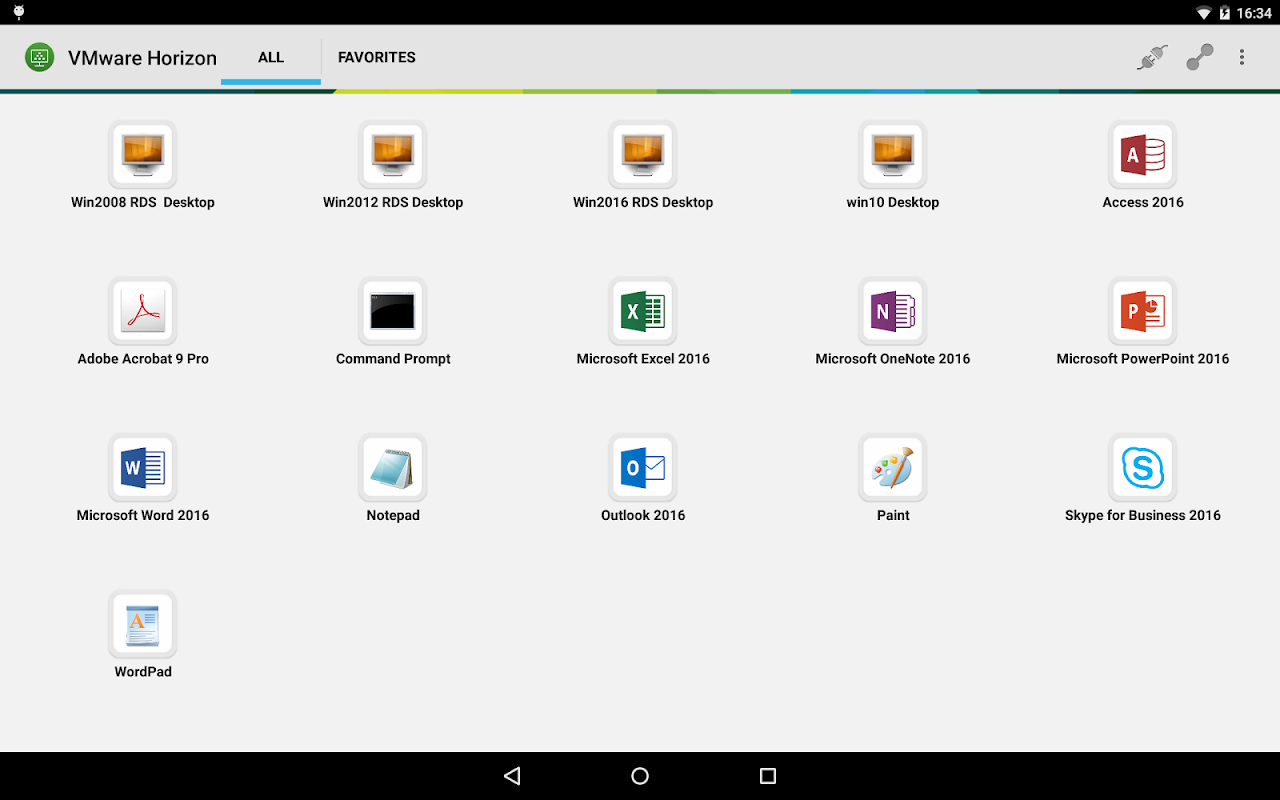The width and height of the screenshot is (1280, 800).
Task: Open the Notepad icon
Action: [x=393, y=467]
